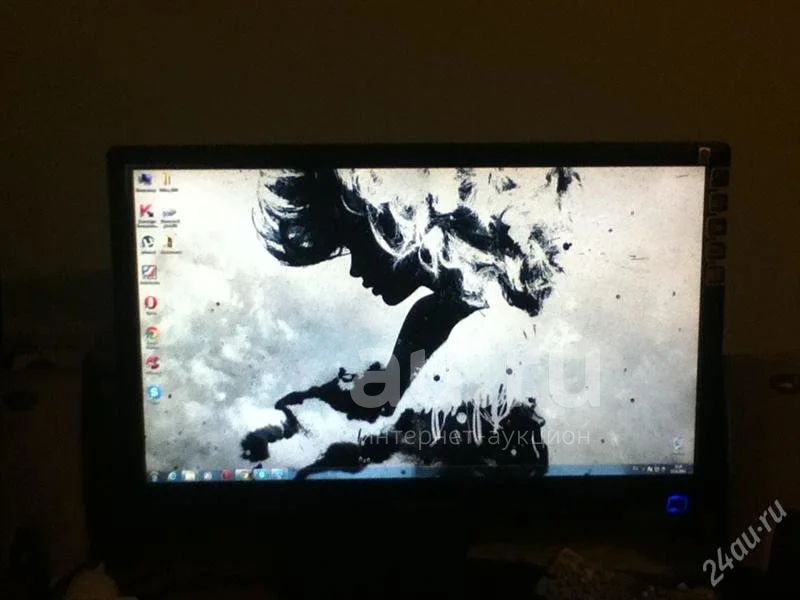Viewport: 800px width, 600px height.
Task: Launch Skype from the desktop
Action: 154,393
